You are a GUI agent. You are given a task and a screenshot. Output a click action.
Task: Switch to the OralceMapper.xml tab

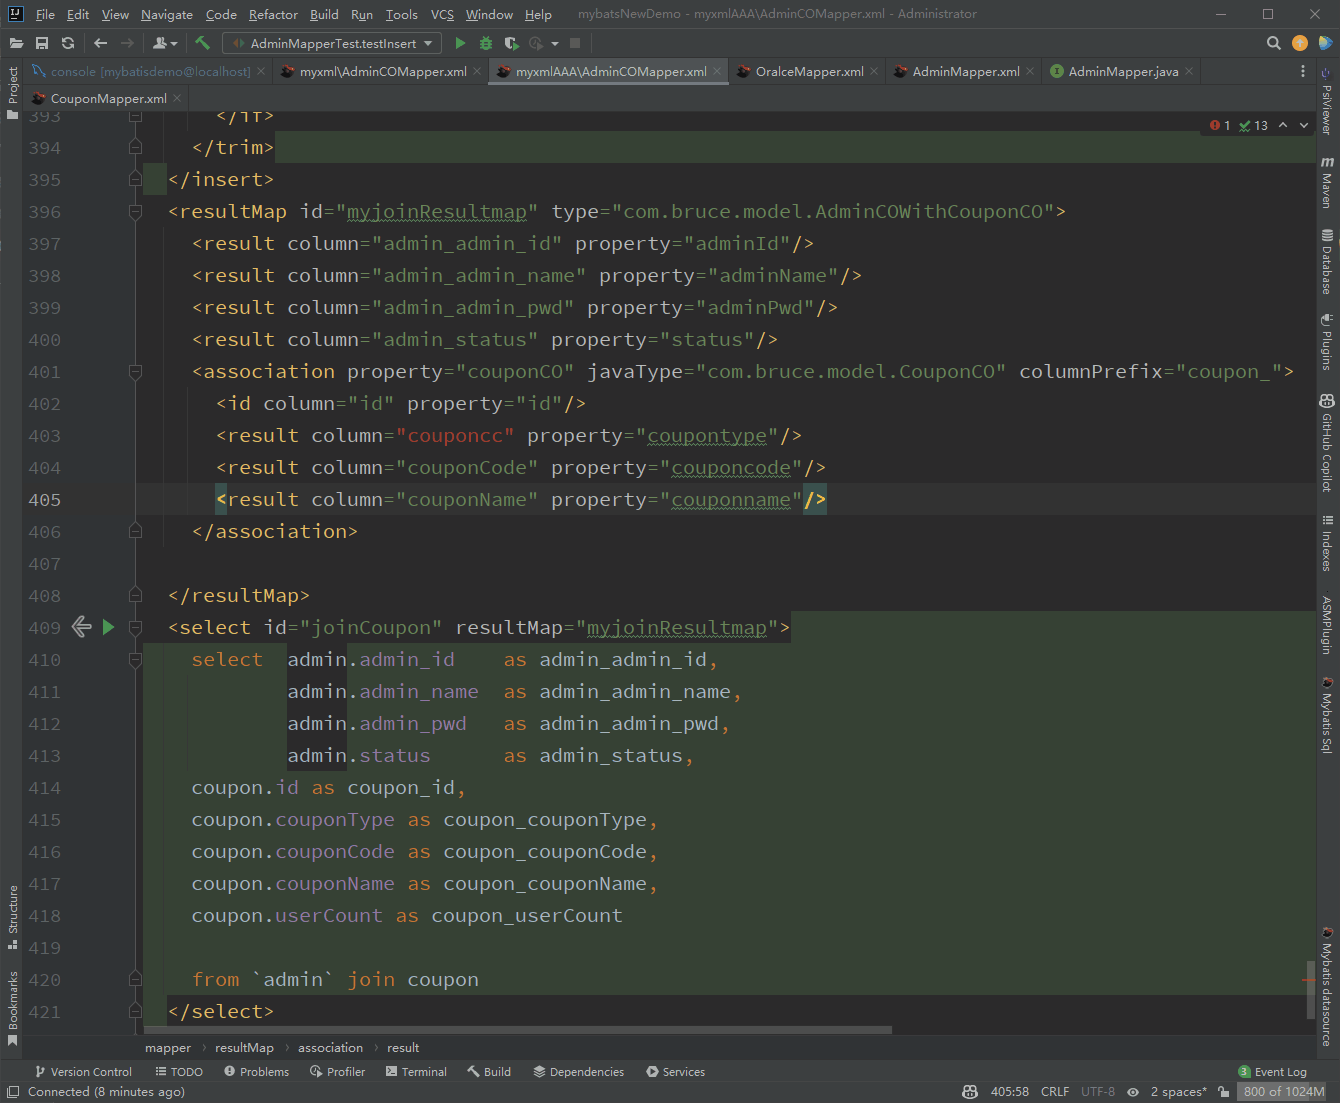tap(808, 71)
